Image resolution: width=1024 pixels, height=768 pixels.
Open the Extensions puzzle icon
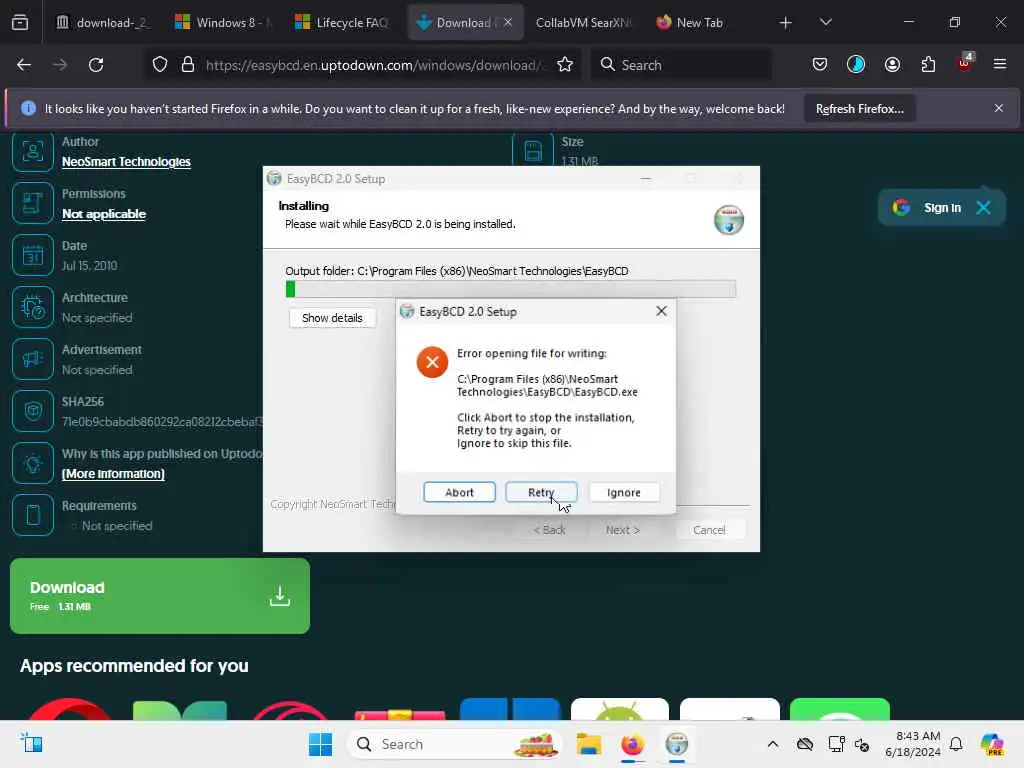click(x=928, y=65)
